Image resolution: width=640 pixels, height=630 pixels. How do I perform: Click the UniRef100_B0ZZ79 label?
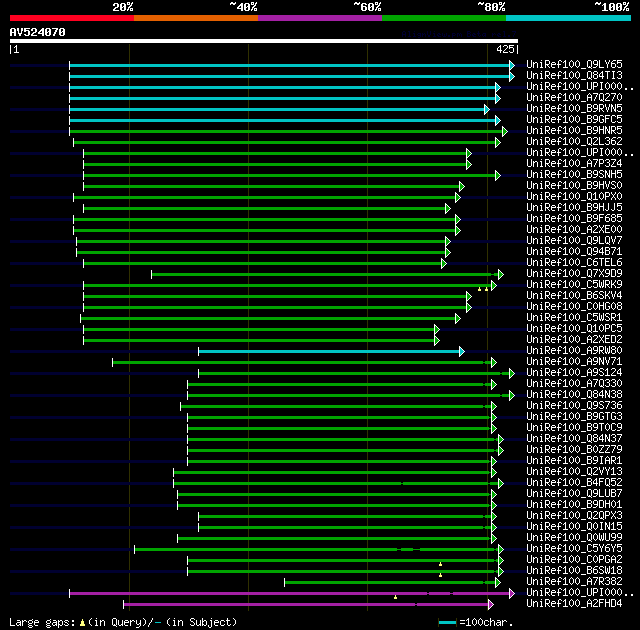pos(574,450)
